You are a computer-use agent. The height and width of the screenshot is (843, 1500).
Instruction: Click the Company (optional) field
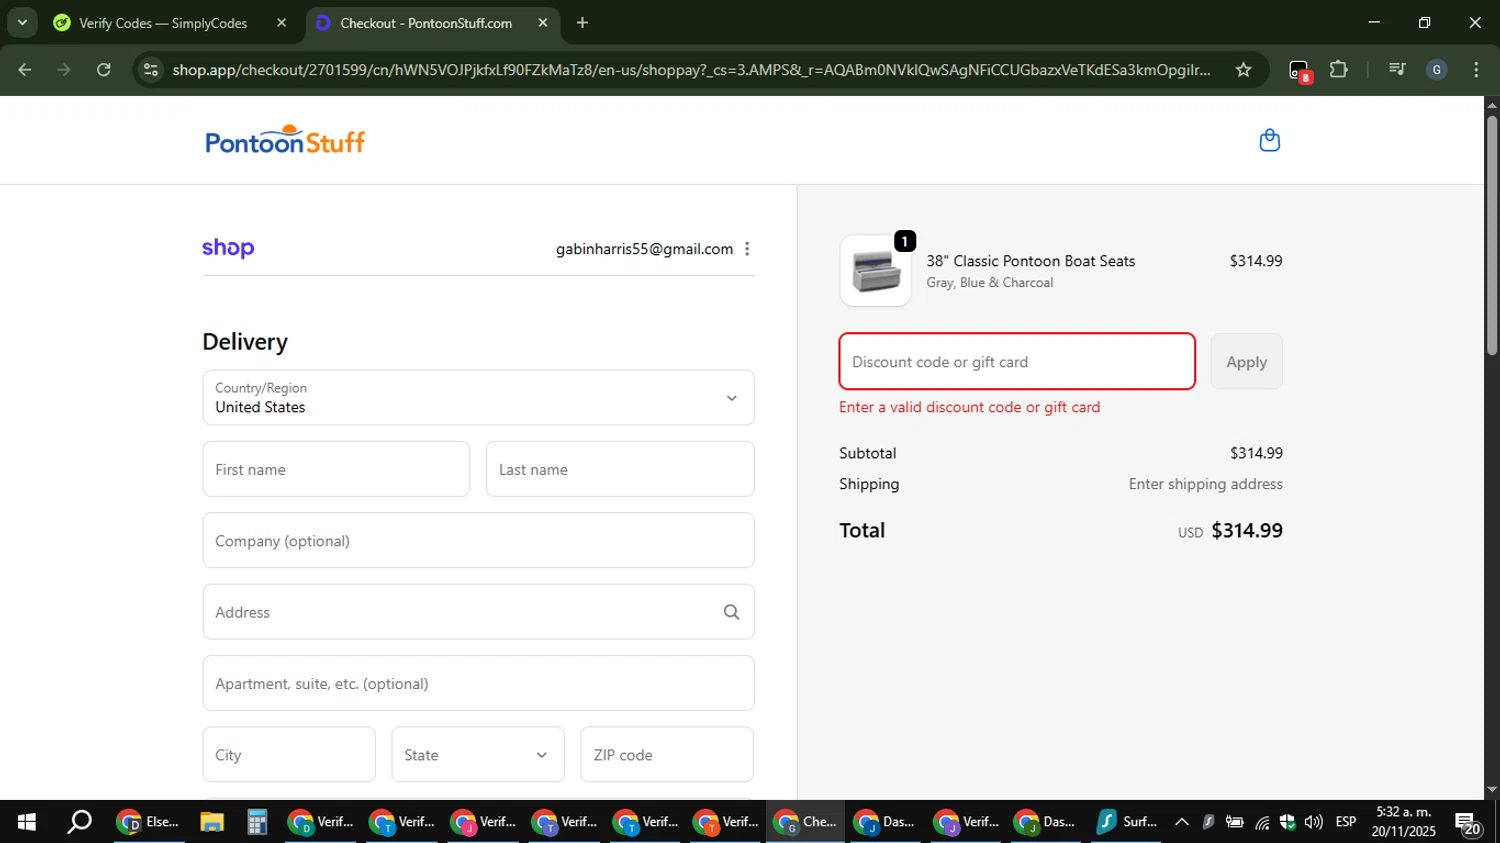(478, 541)
